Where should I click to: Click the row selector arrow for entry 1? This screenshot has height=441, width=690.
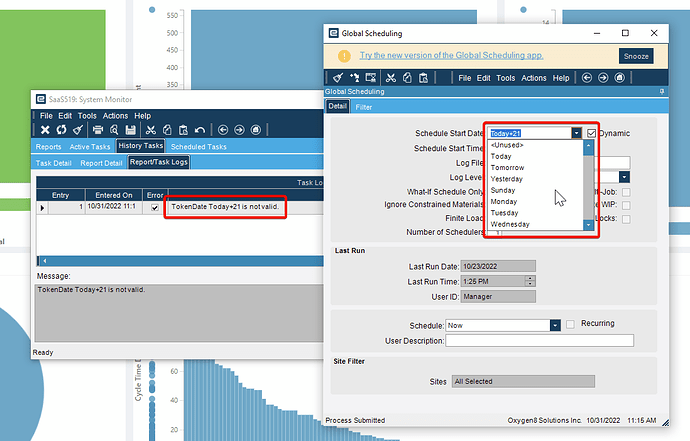coord(42,207)
